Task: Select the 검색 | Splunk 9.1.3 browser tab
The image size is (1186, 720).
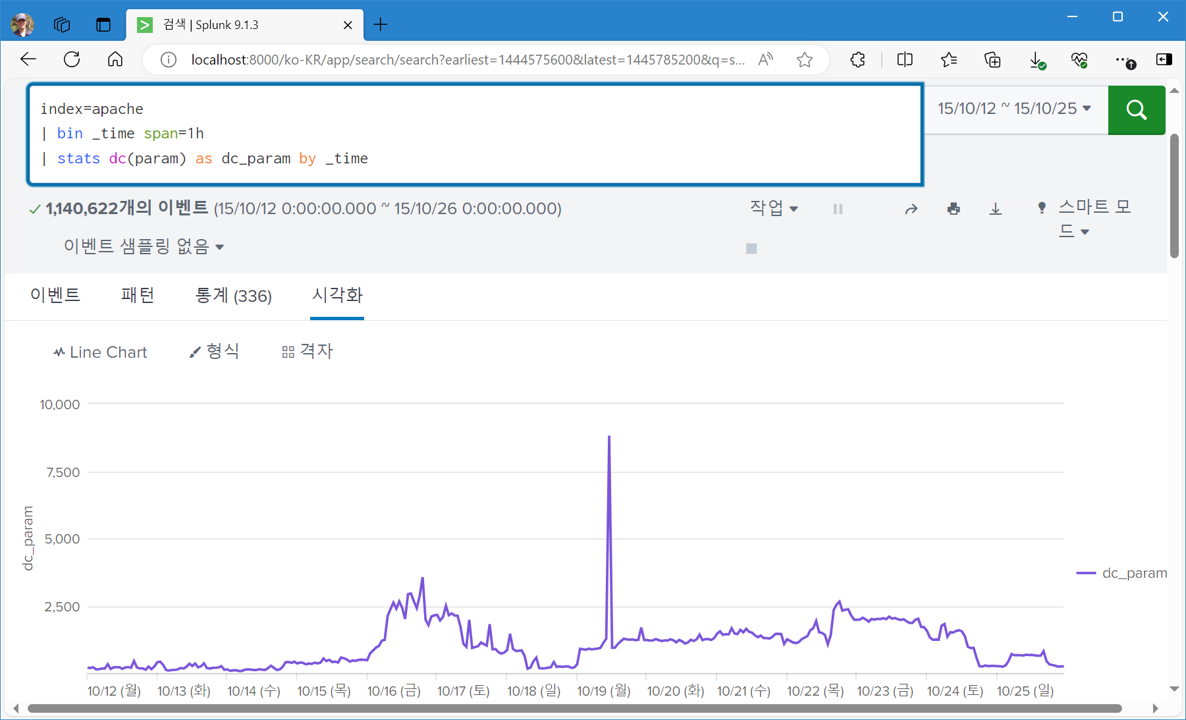Action: pos(244,25)
